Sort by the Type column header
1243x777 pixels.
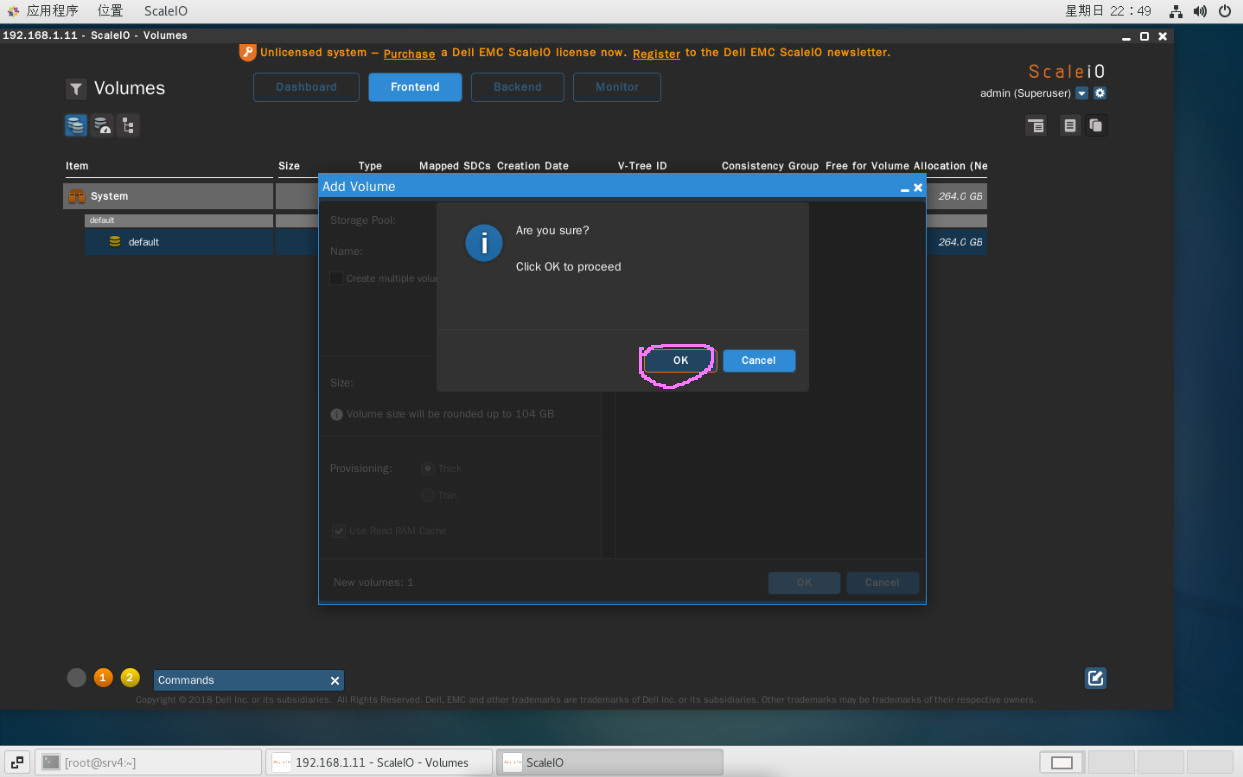370,166
